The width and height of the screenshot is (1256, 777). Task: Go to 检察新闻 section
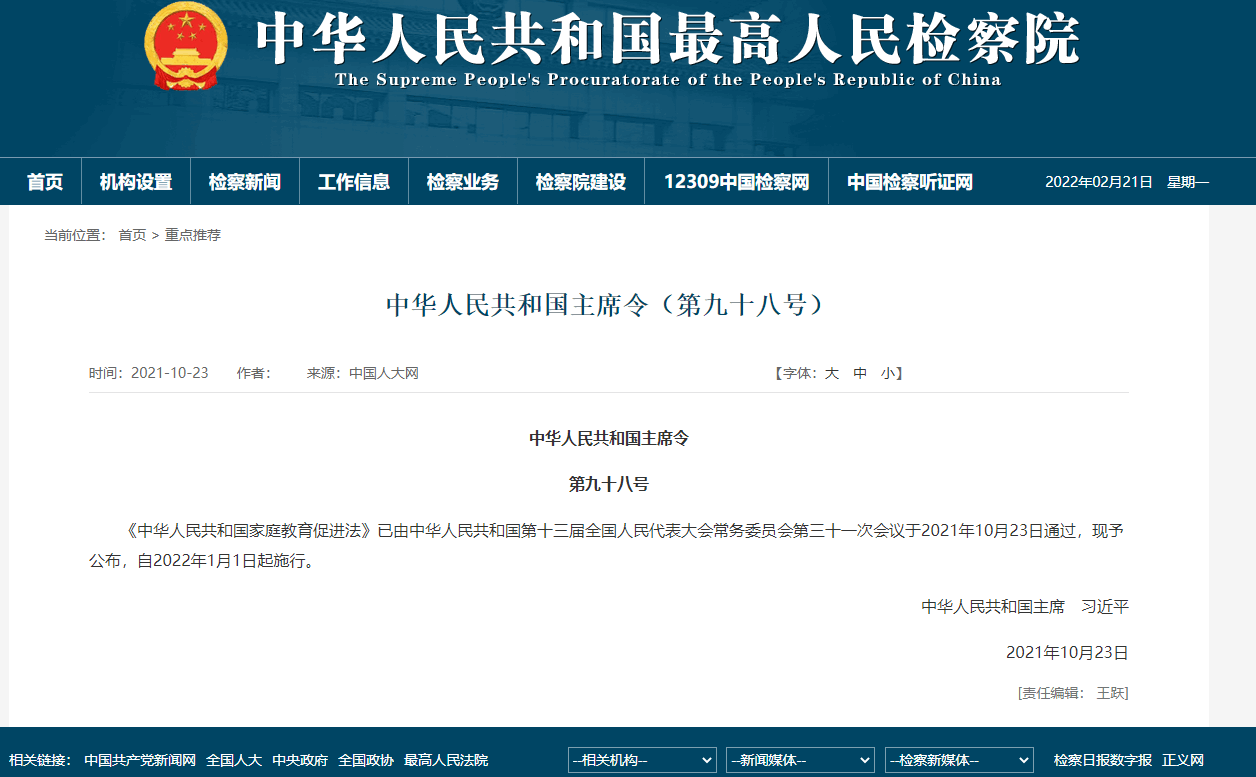point(245,182)
